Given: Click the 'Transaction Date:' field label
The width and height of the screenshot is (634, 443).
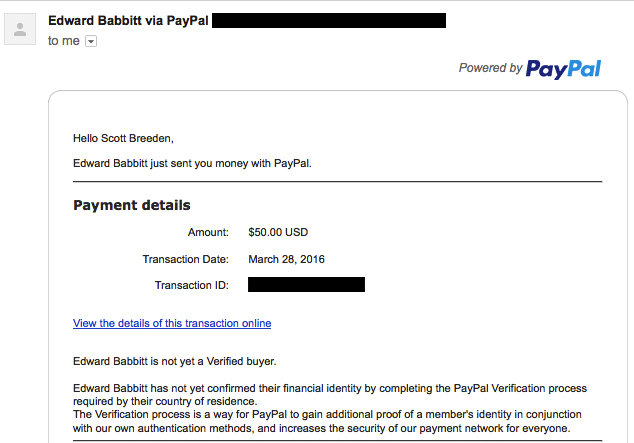Looking at the screenshot, I should 185,259.
